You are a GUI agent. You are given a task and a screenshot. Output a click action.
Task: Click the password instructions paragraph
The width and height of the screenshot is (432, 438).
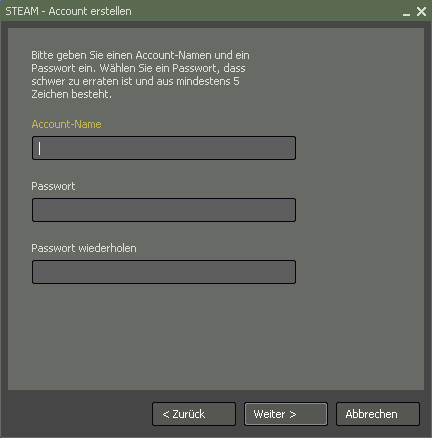[x=140, y=74]
